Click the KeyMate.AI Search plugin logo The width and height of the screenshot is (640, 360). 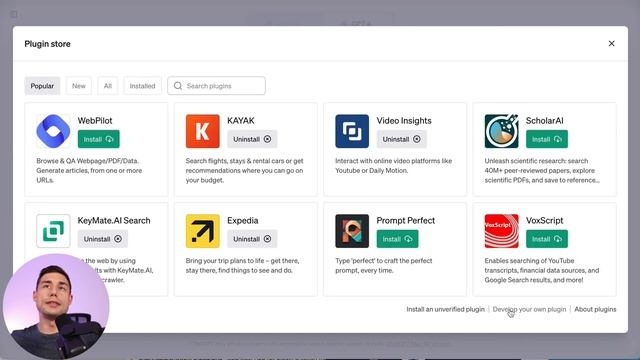coord(53,231)
